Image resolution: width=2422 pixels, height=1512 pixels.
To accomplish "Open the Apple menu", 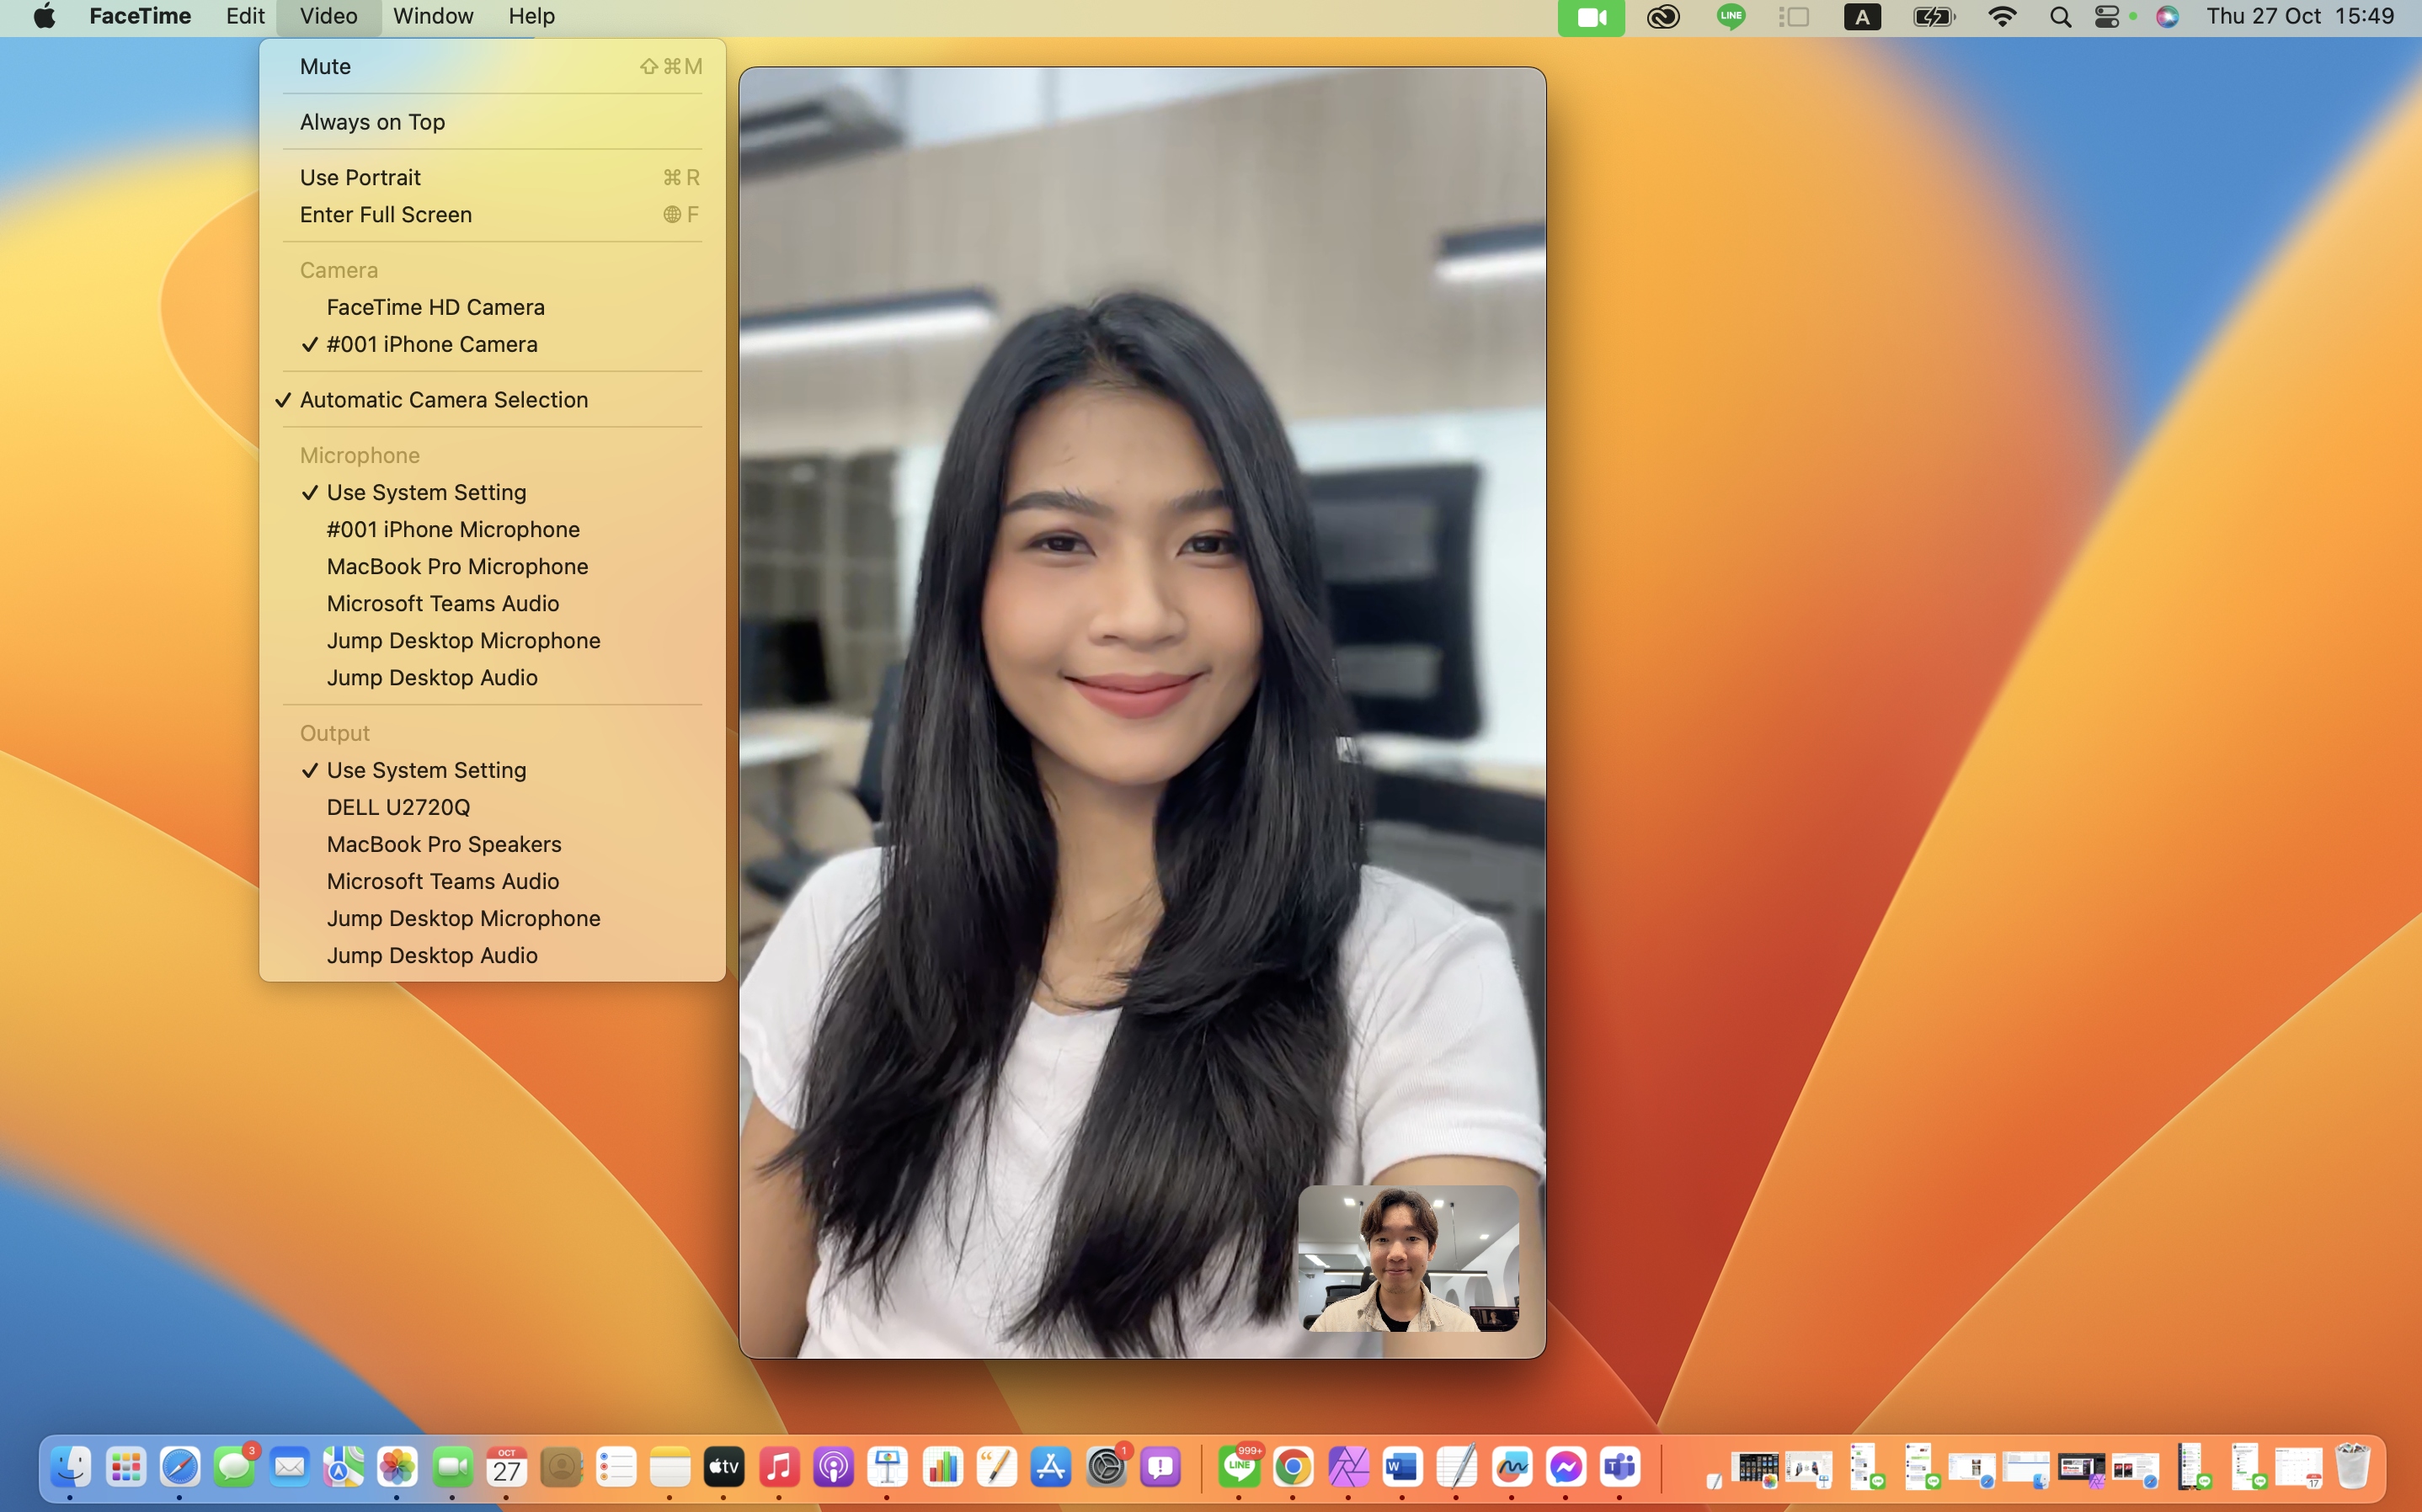I will click(x=44, y=16).
